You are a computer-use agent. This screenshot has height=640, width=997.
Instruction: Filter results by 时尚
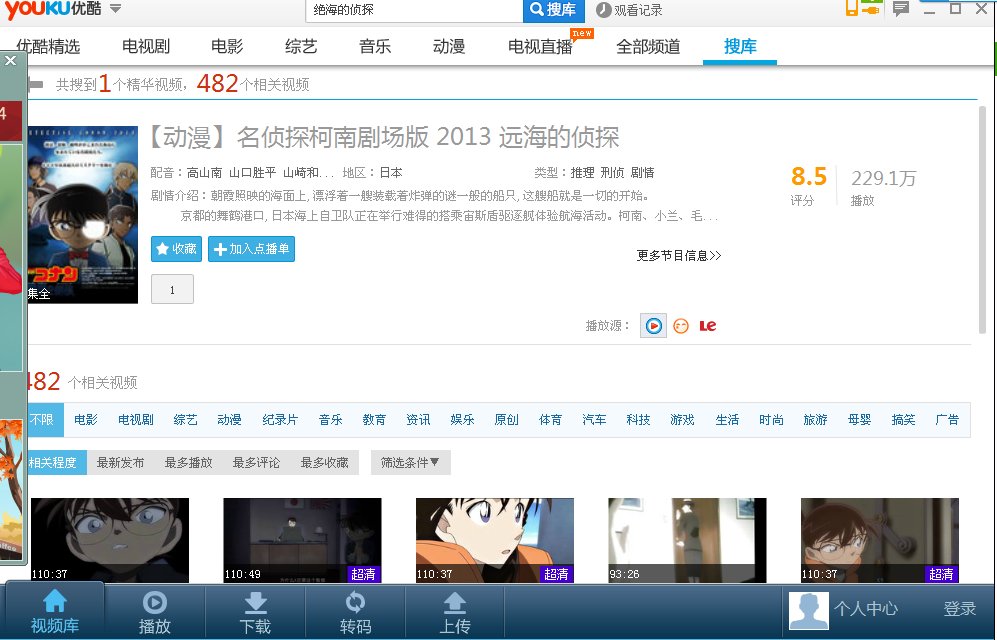coord(771,419)
